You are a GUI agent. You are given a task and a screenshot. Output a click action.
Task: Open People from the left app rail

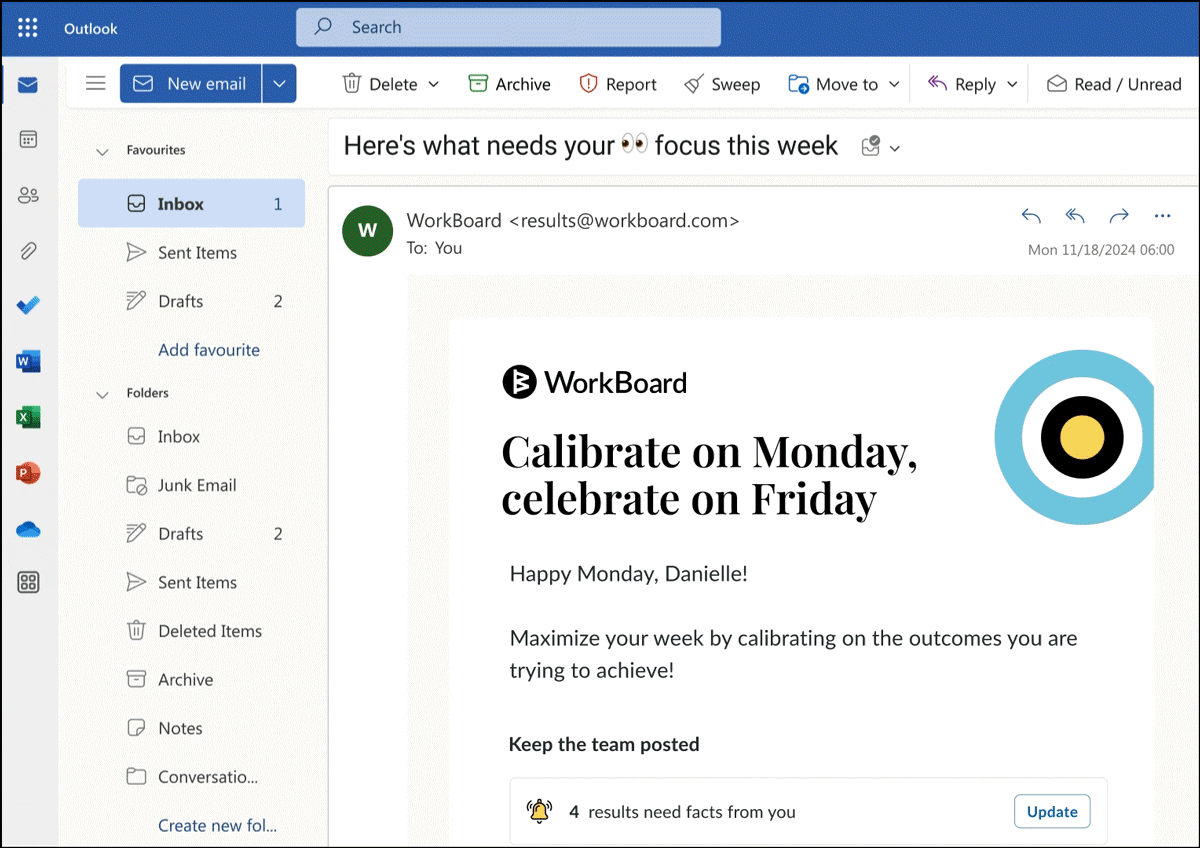click(28, 195)
